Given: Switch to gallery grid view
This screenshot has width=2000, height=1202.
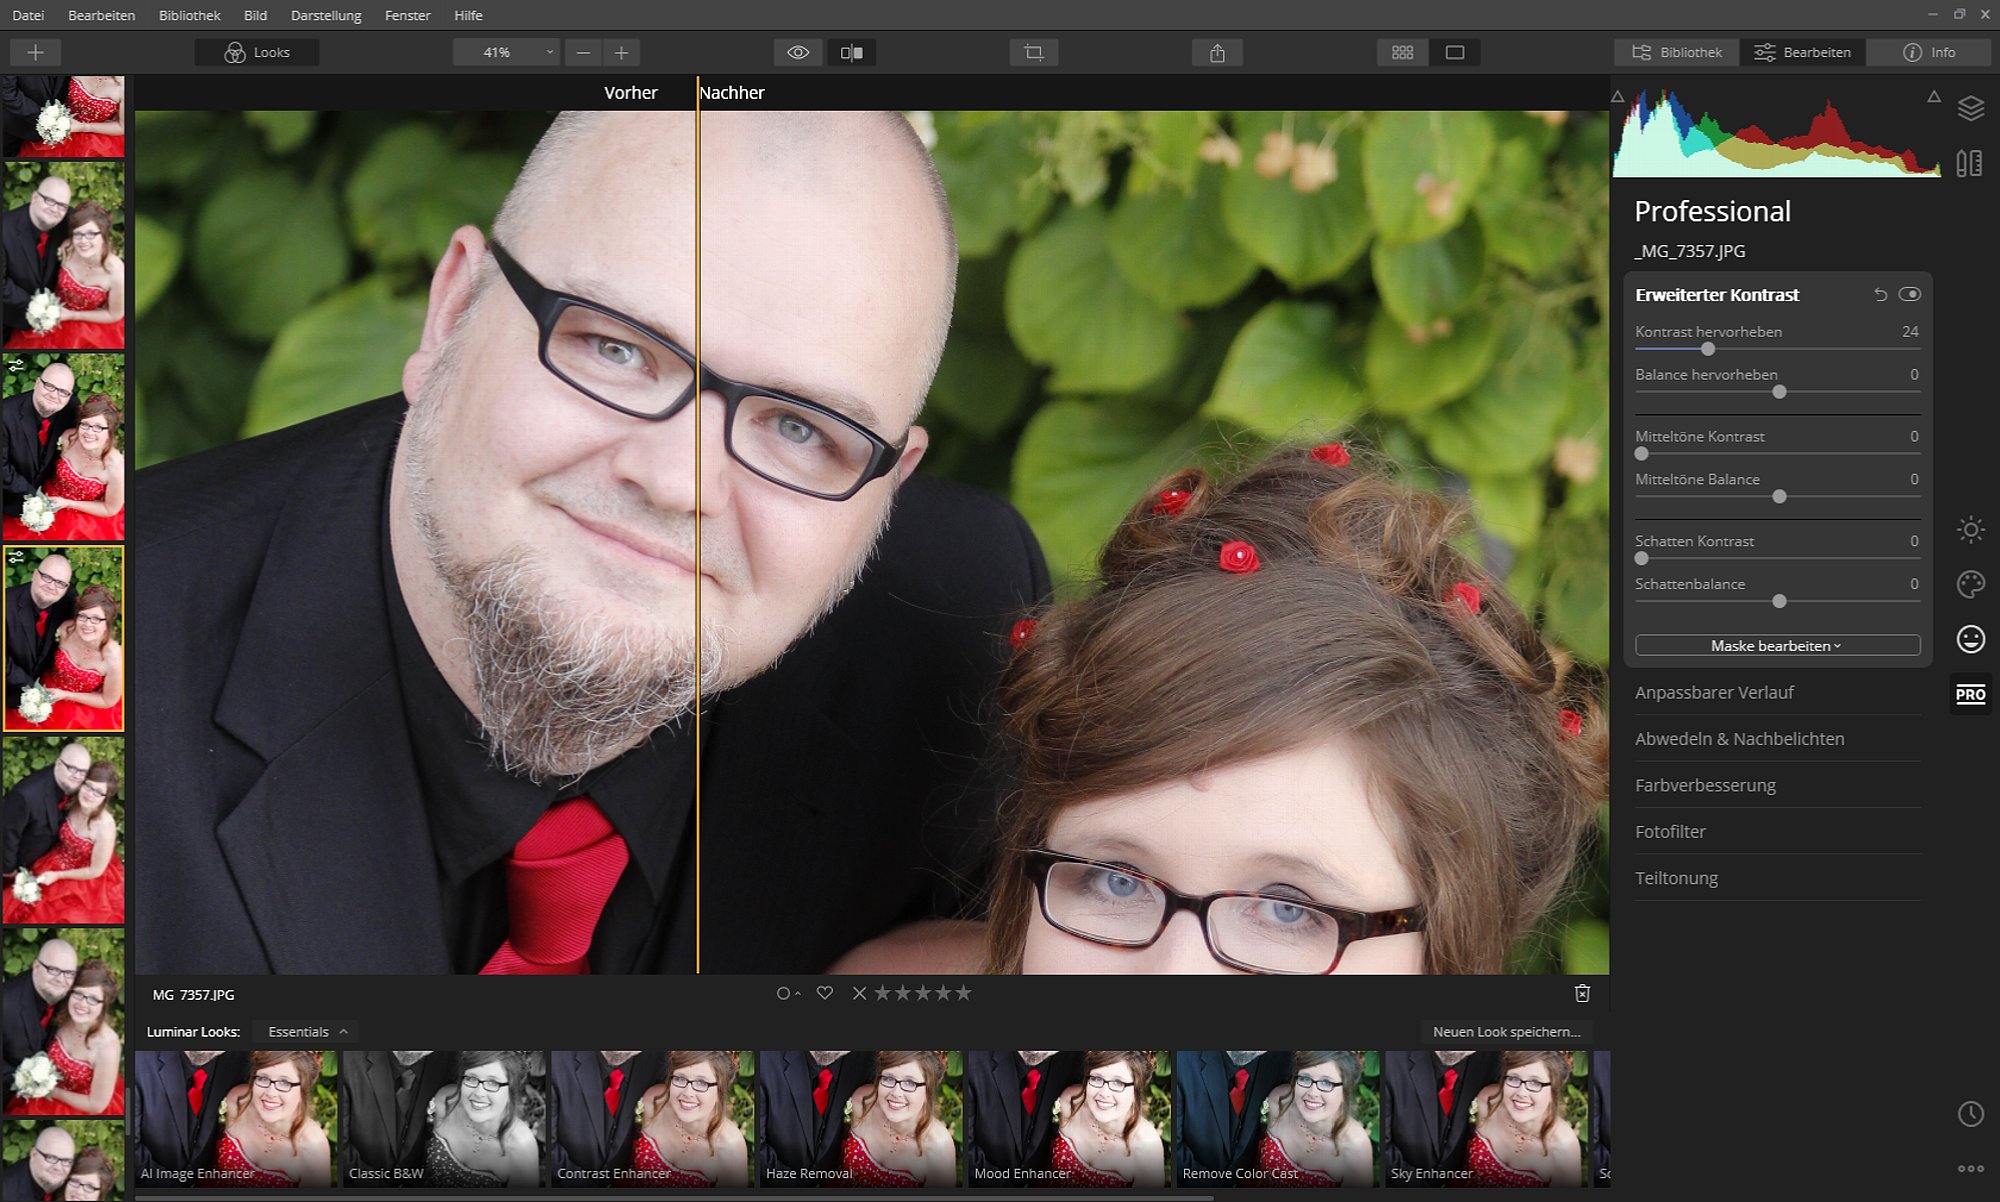Looking at the screenshot, I should click(x=1402, y=52).
